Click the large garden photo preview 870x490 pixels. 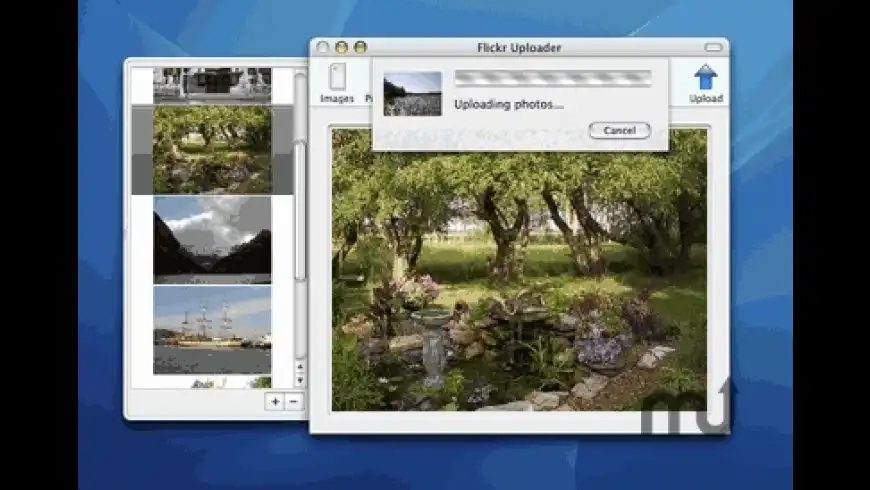tap(519, 270)
